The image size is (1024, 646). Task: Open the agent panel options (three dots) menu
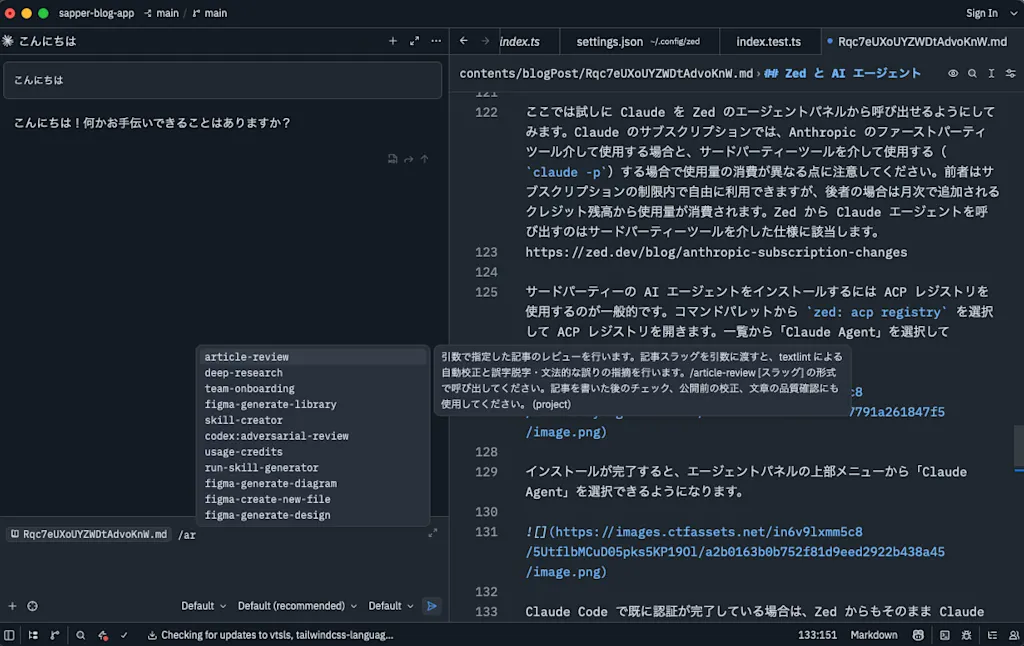pos(436,41)
